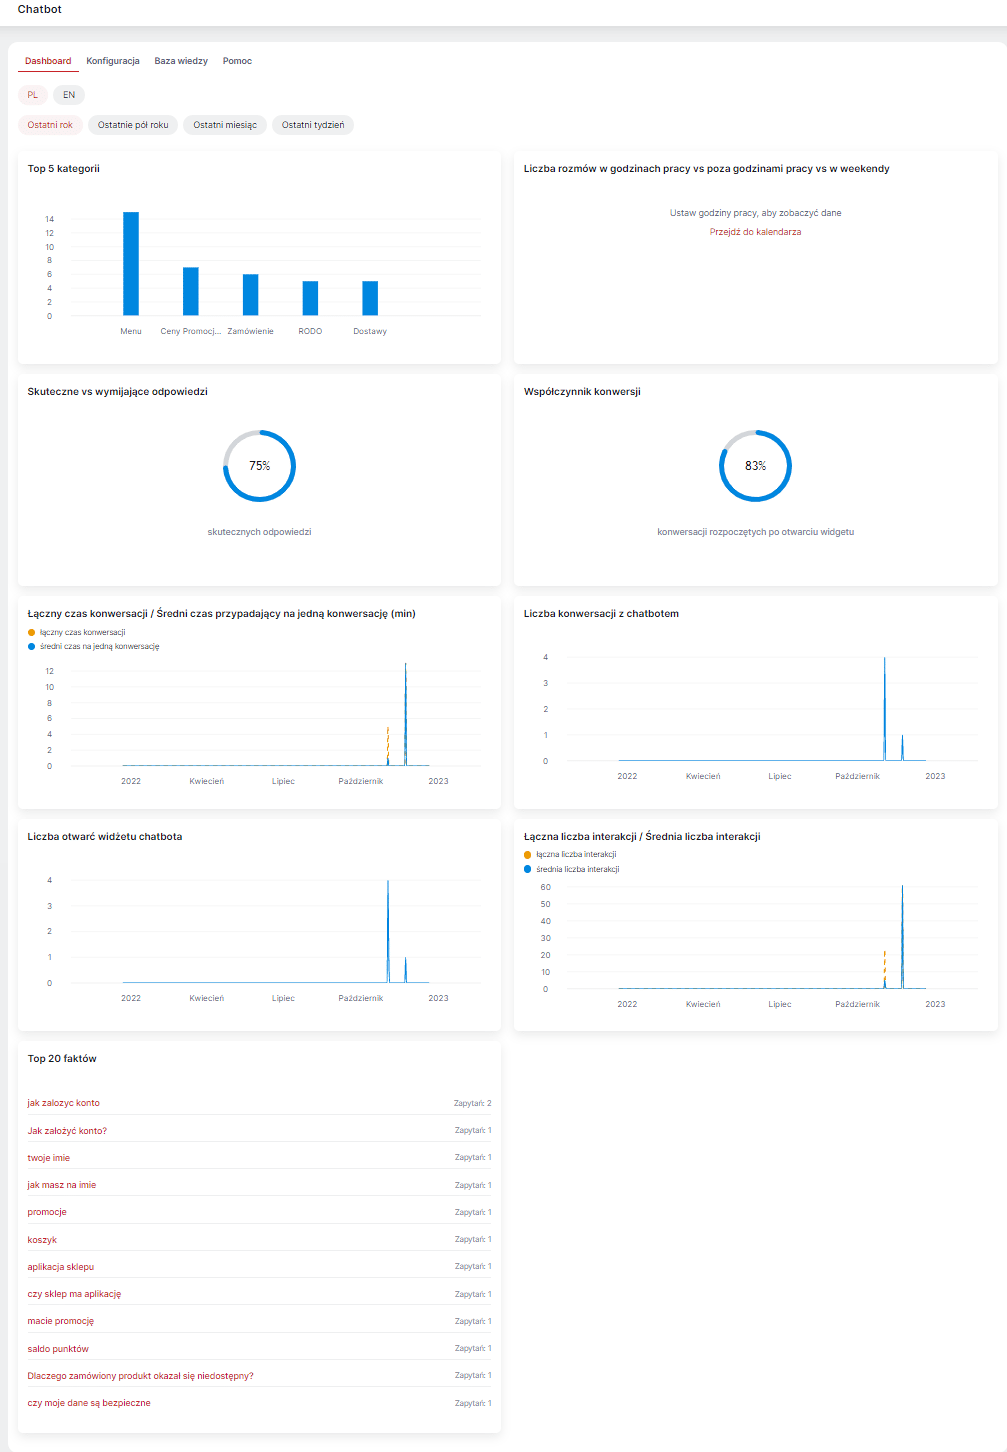Screen dimensions: 1007x1452
Task: Click the "promocje" fact
Action: click(x=47, y=1212)
